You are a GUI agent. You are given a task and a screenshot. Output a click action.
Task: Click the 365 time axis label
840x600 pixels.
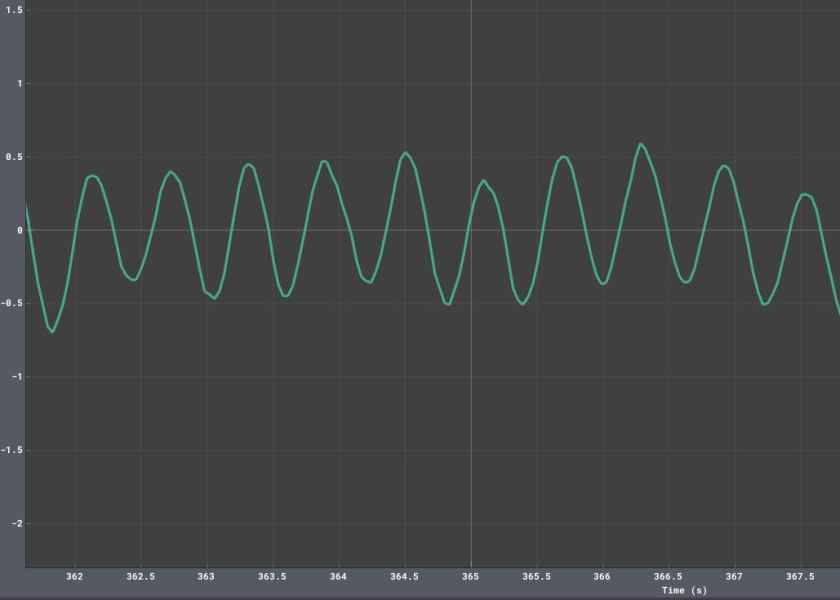pyautogui.click(x=470, y=576)
